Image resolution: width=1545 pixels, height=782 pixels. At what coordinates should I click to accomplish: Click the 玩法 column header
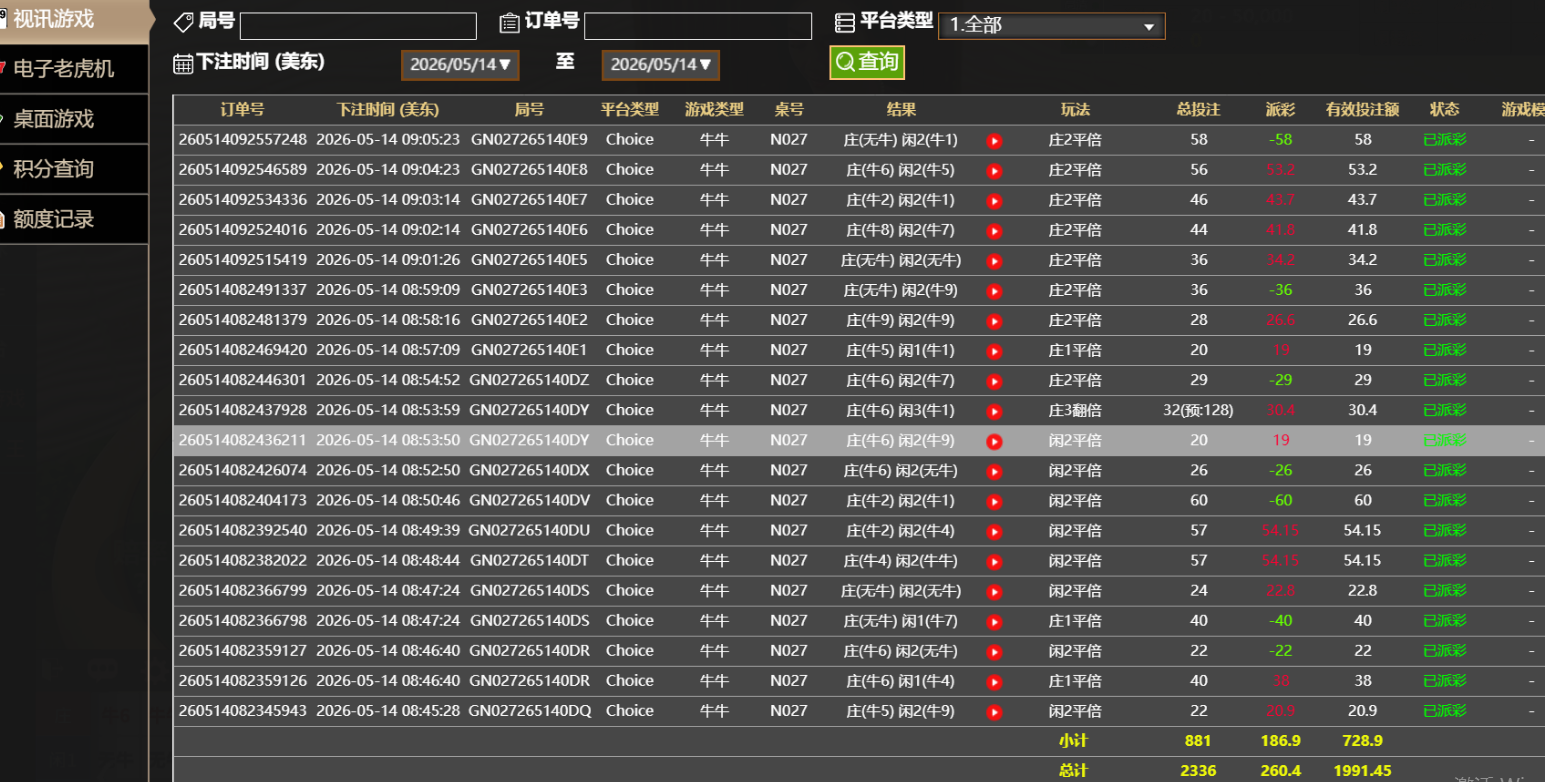pyautogui.click(x=1075, y=110)
